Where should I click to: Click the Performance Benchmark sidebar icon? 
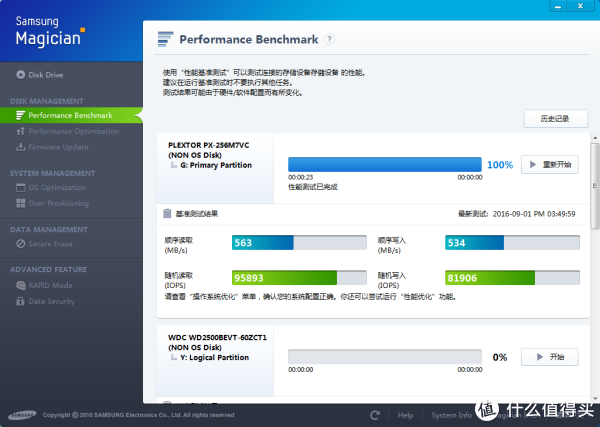pos(21,115)
